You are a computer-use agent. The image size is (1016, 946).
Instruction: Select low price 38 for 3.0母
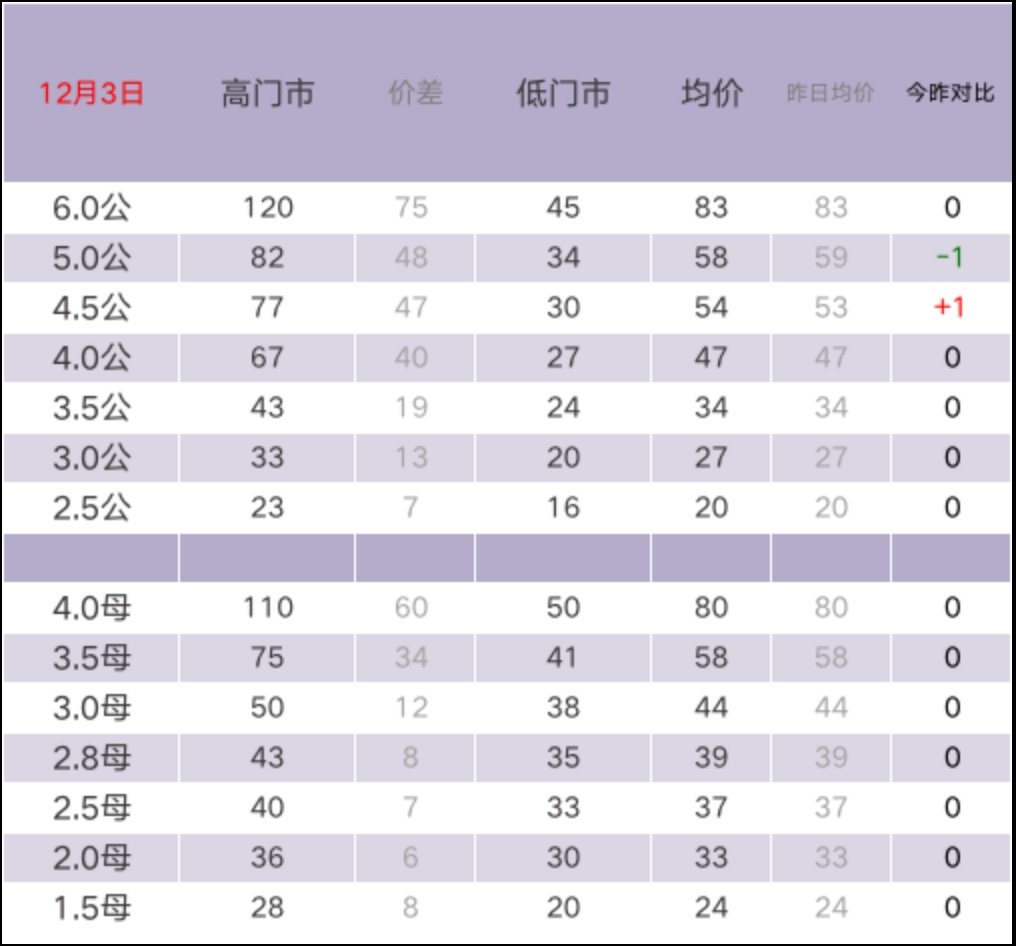pos(563,708)
